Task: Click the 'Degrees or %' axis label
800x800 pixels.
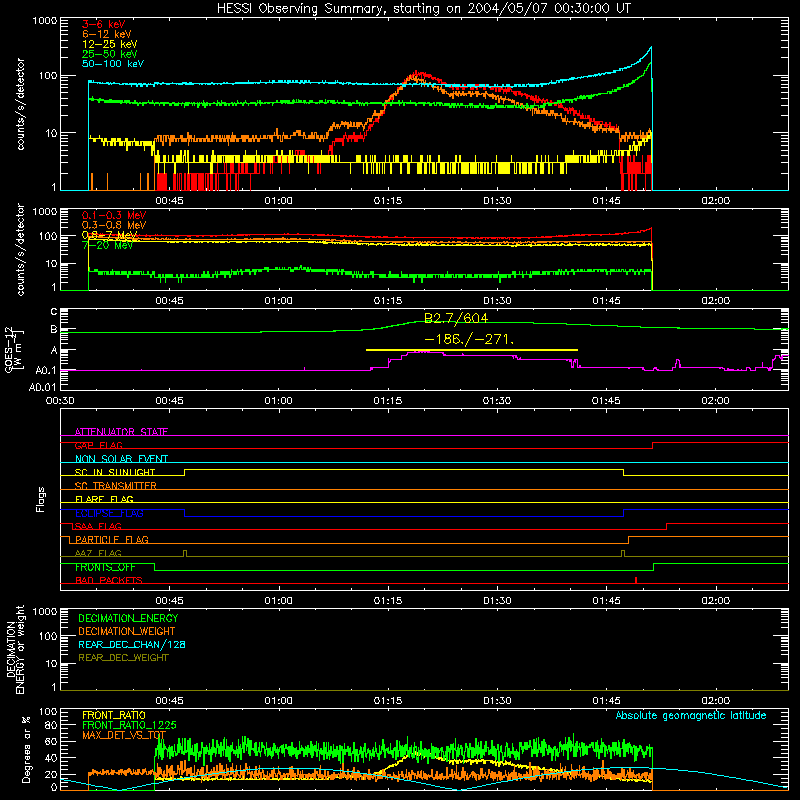Action: (x=27, y=749)
